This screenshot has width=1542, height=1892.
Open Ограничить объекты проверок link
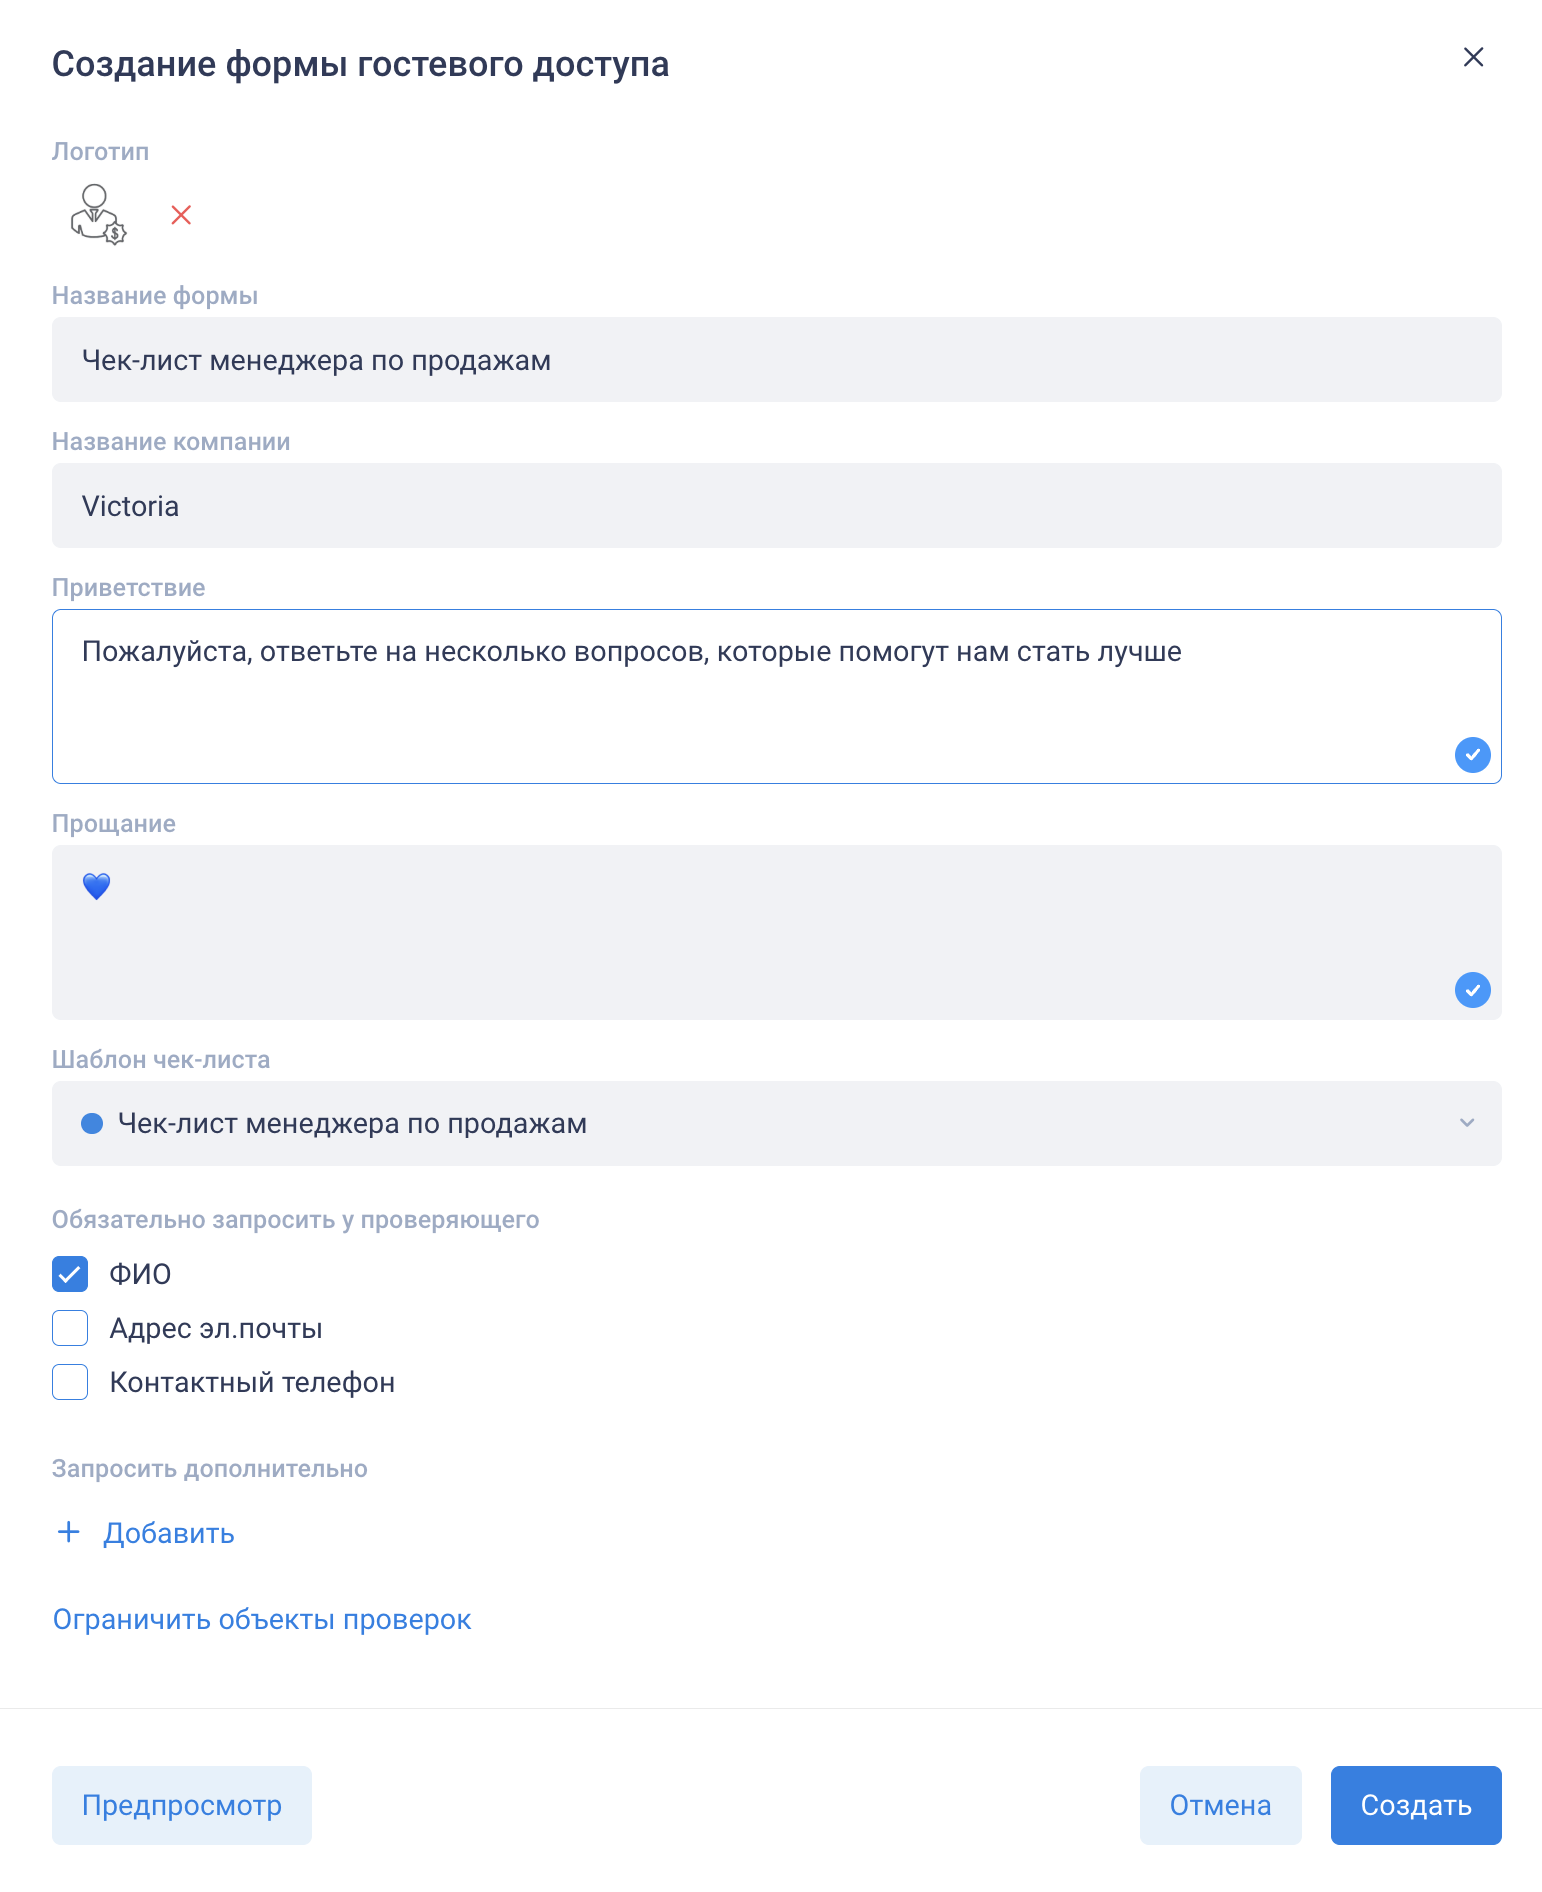tap(262, 1619)
